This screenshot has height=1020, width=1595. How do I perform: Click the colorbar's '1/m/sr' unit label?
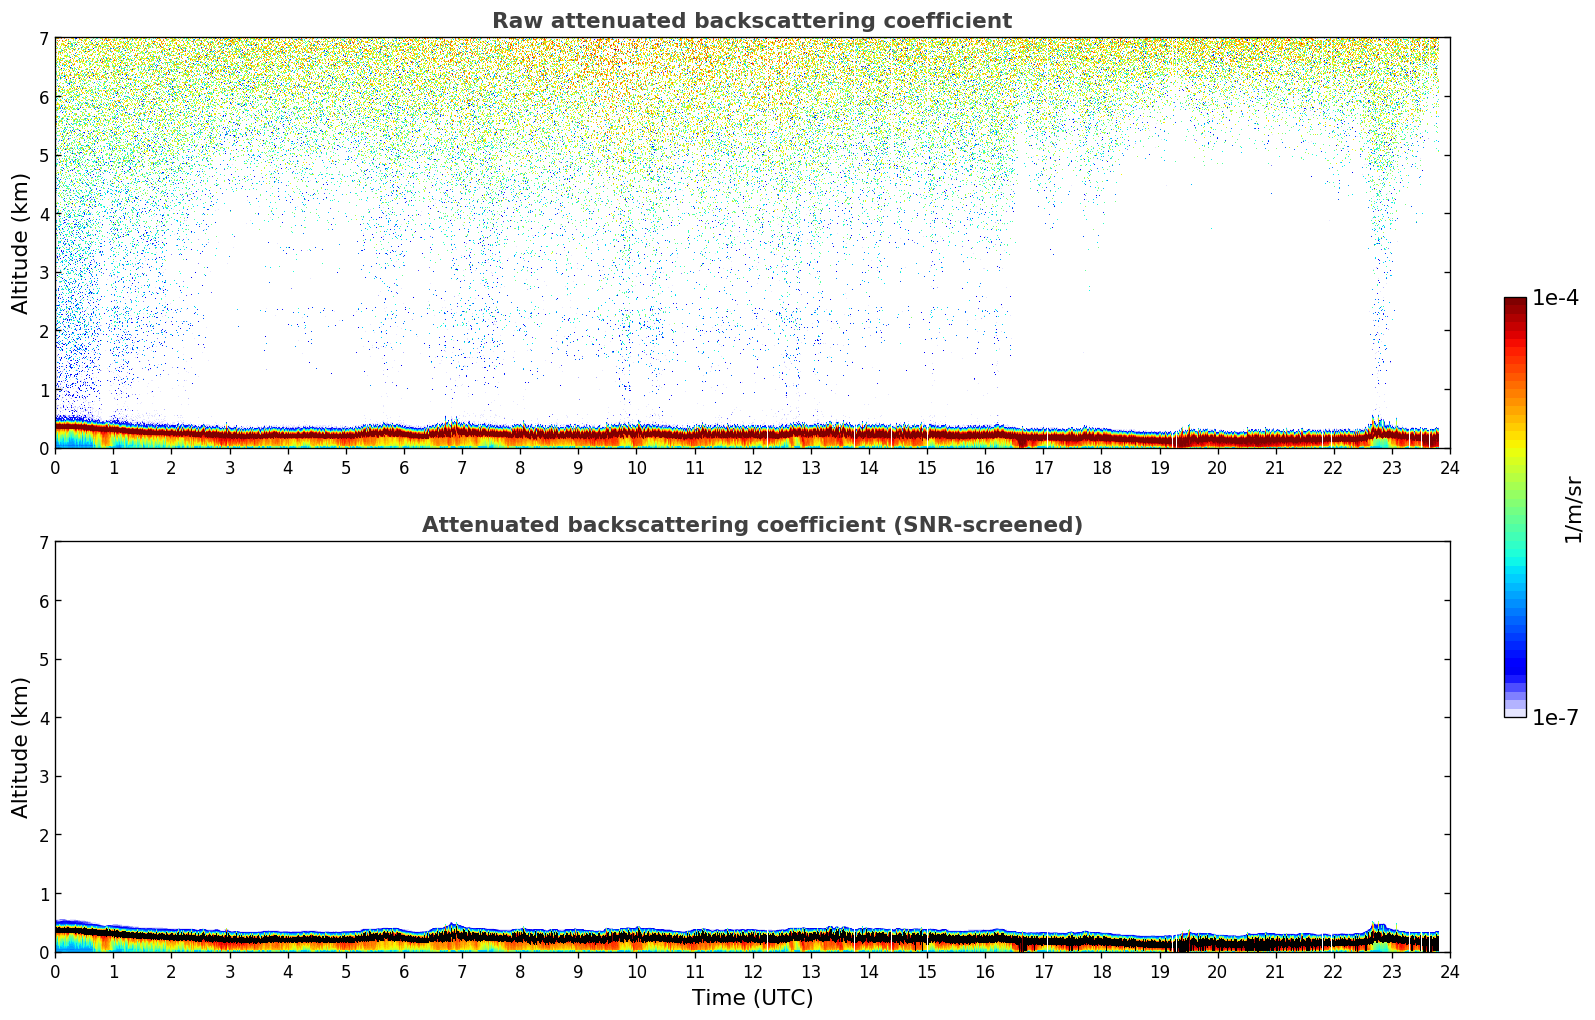pyautogui.click(x=1573, y=509)
